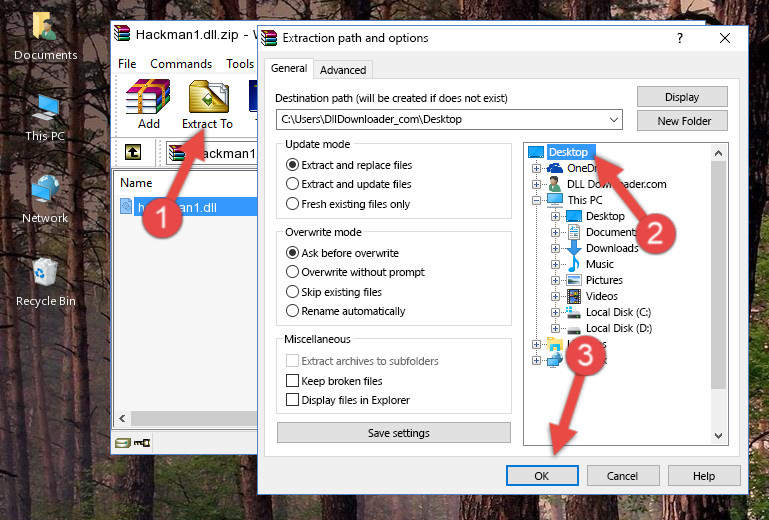Click the WinRAR icon in dialog title bar
Viewport: 769px width, 520px height.
pyautogui.click(x=269, y=38)
